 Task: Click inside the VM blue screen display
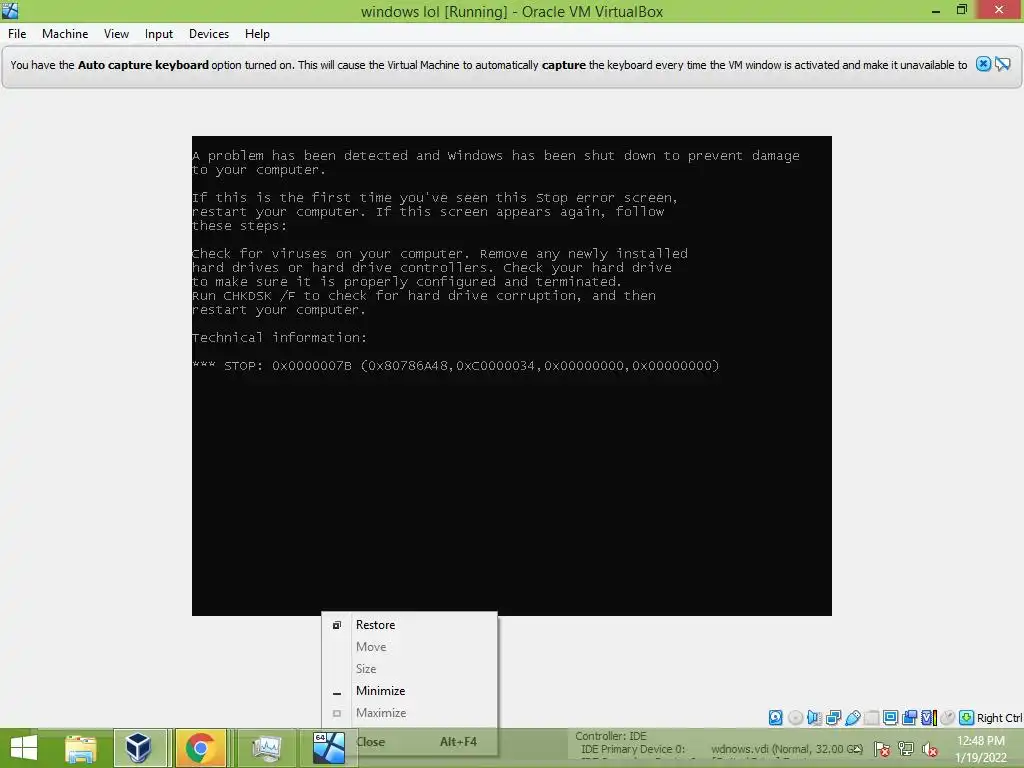[x=511, y=376]
